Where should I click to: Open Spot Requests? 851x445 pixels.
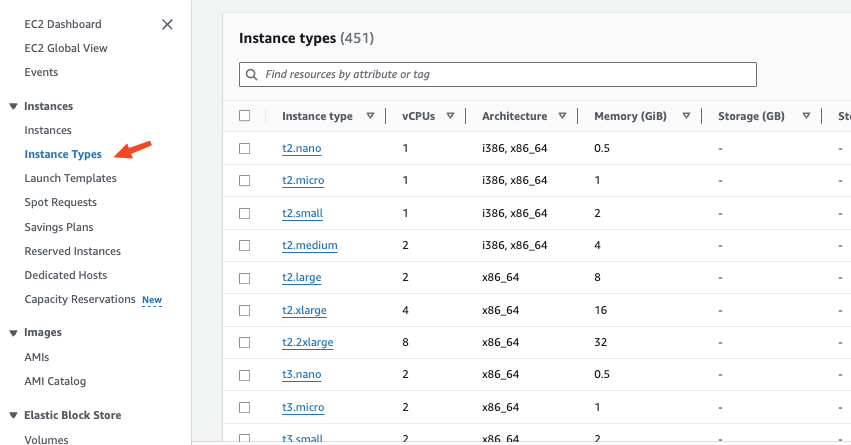tap(60, 202)
